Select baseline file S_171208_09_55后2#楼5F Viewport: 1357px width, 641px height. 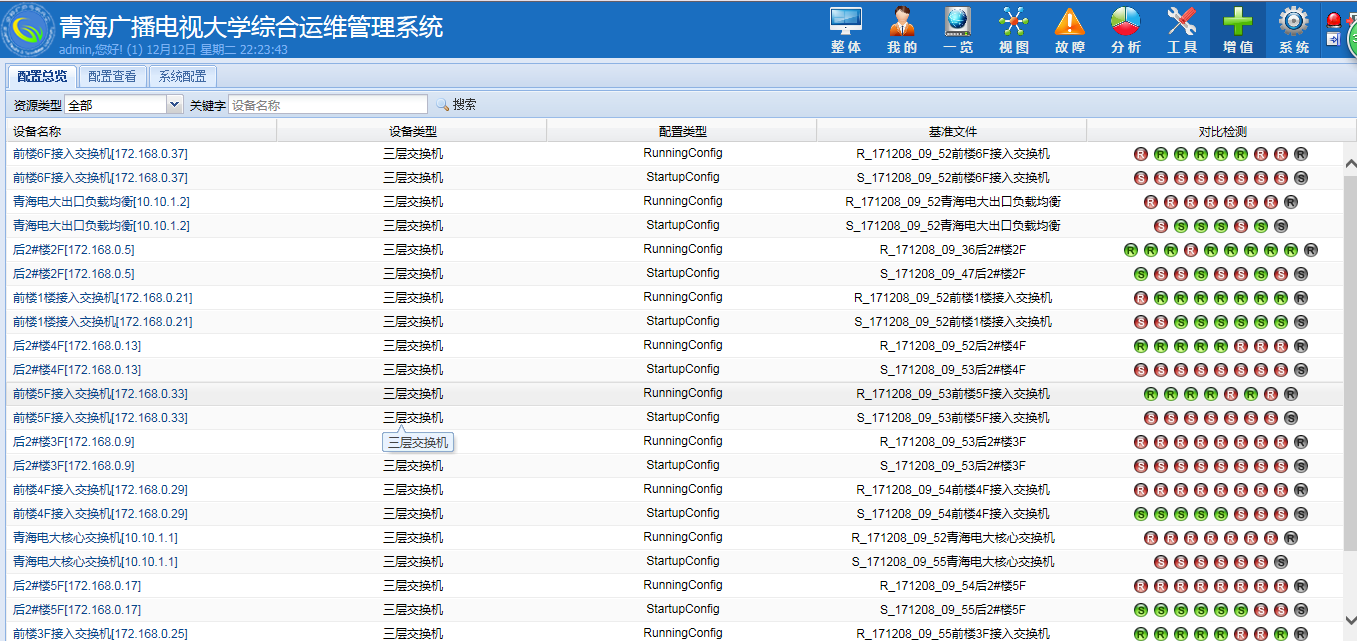(x=953, y=610)
